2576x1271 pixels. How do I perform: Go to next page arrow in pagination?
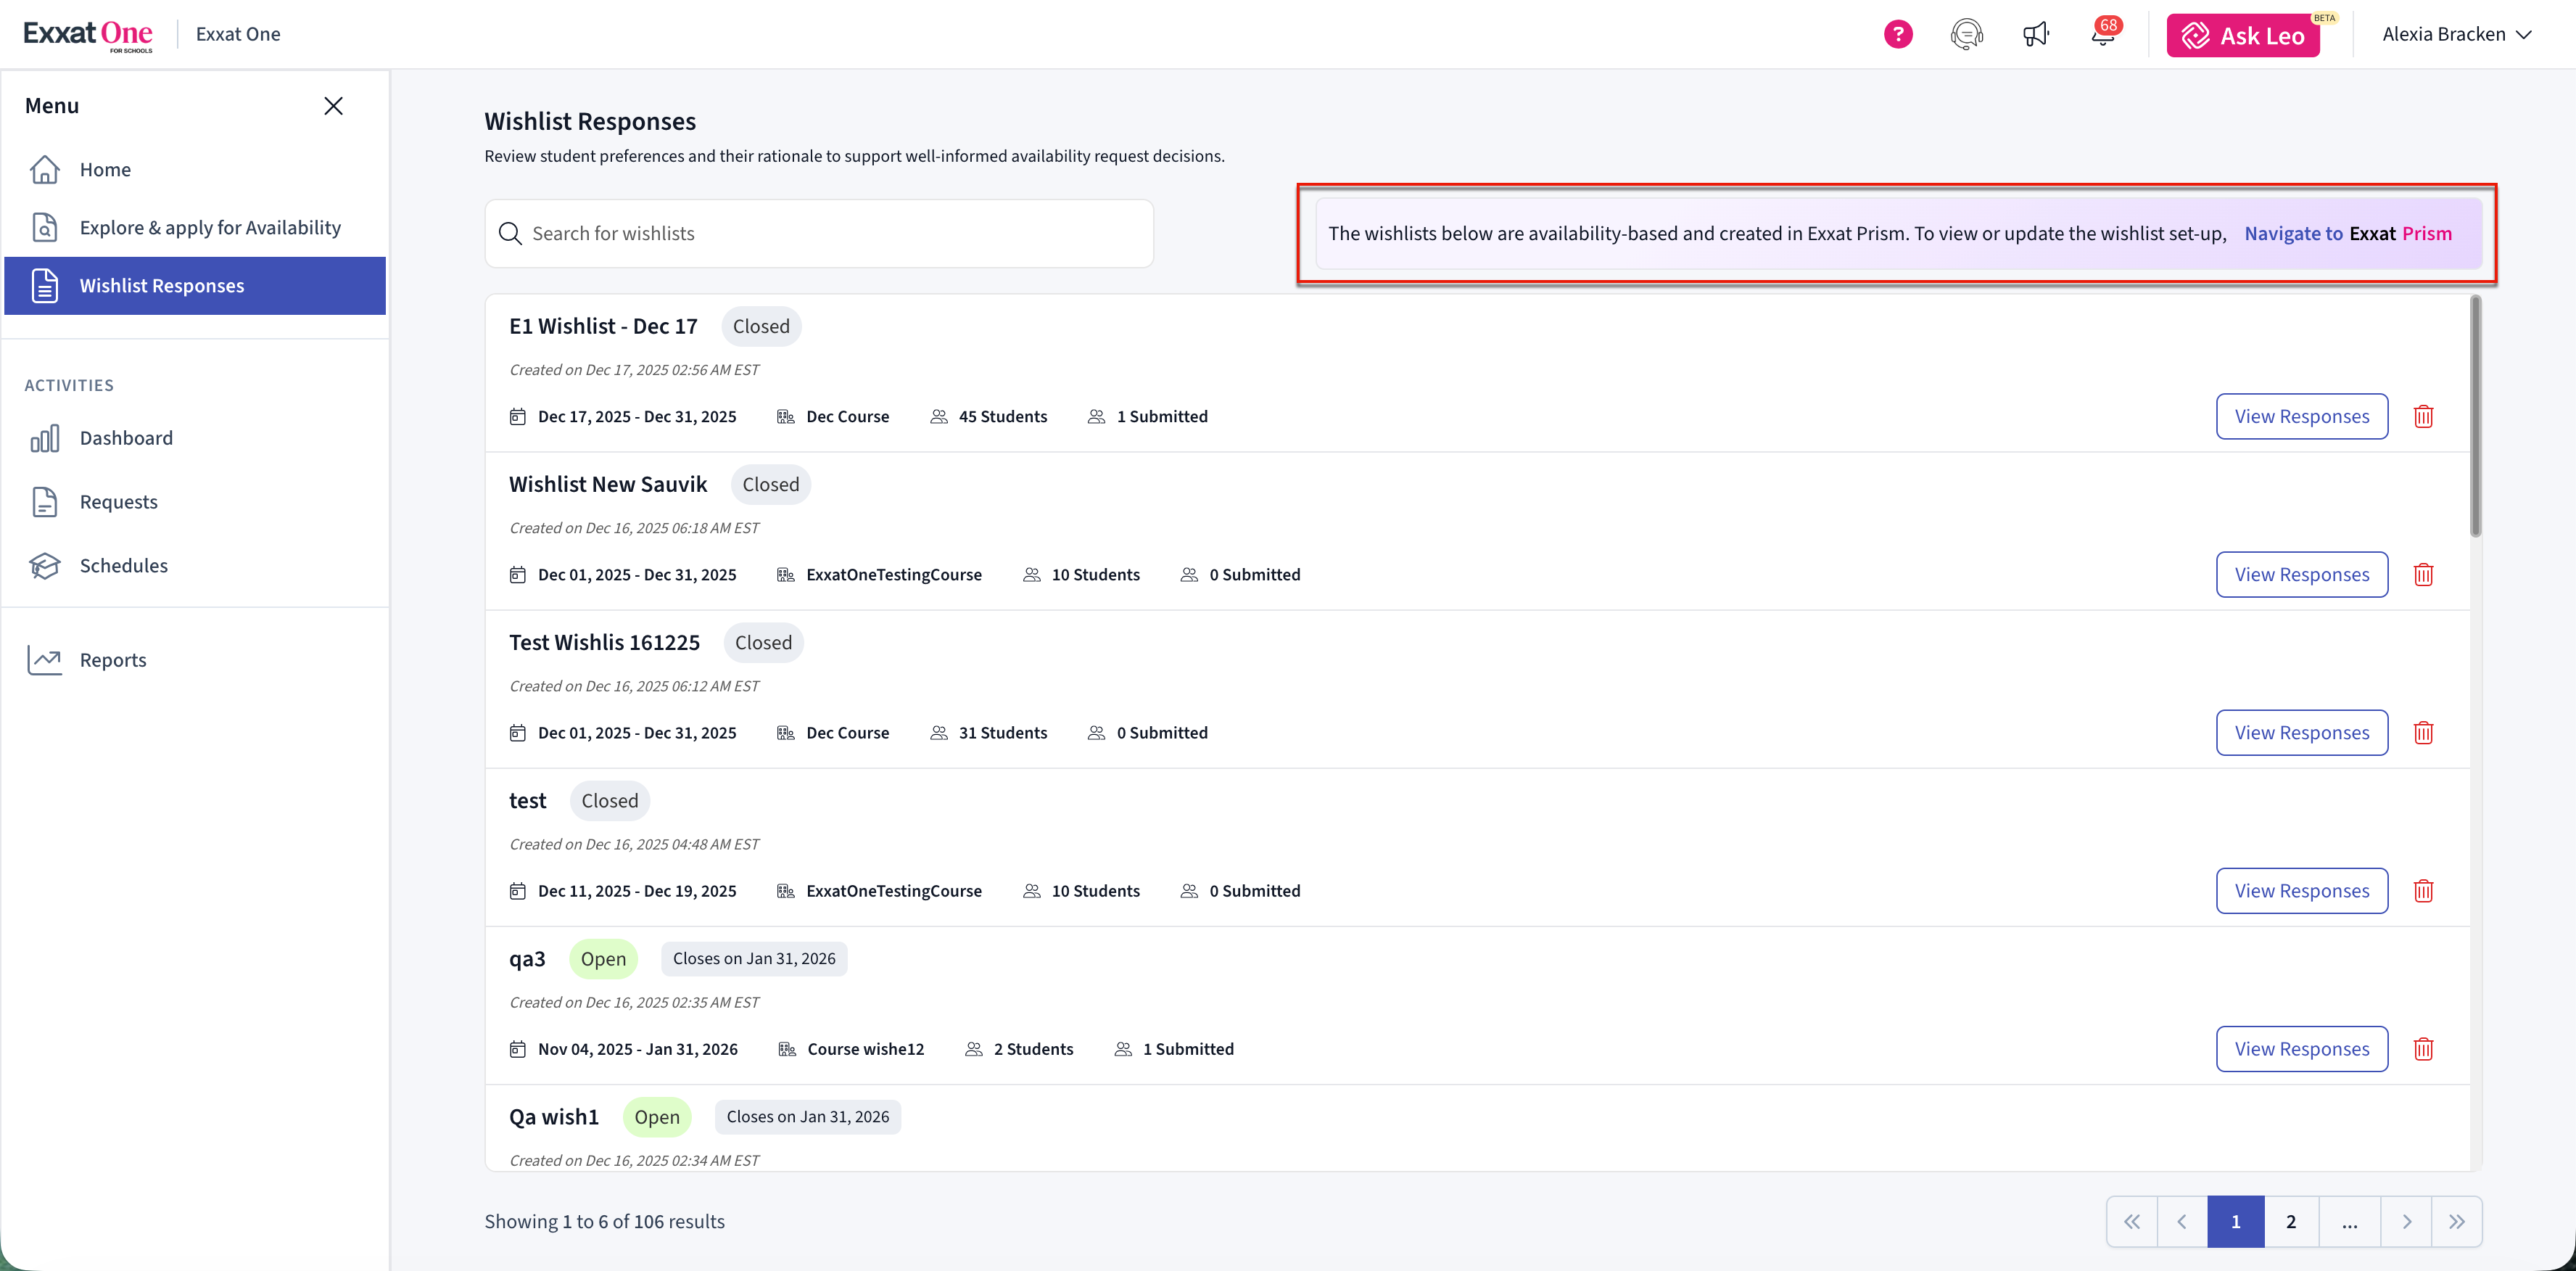(2406, 1222)
